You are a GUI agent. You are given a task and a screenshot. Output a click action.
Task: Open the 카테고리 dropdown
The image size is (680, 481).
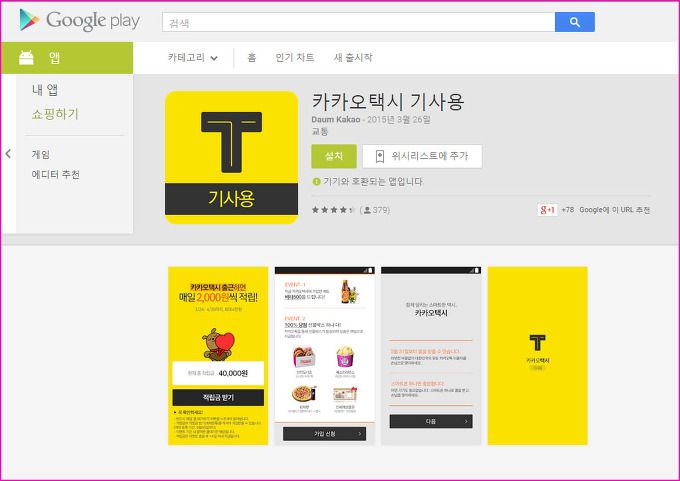193,58
